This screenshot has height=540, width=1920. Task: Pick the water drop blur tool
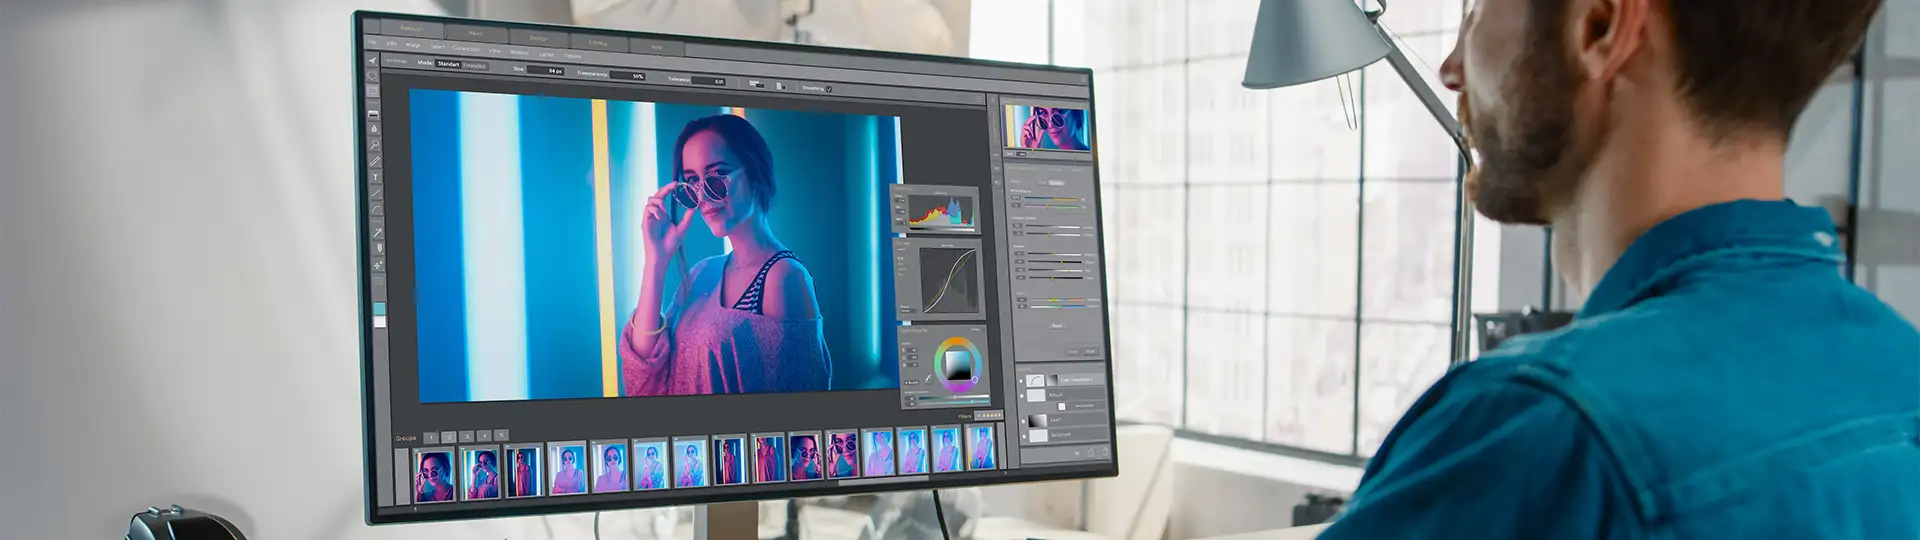click(374, 129)
